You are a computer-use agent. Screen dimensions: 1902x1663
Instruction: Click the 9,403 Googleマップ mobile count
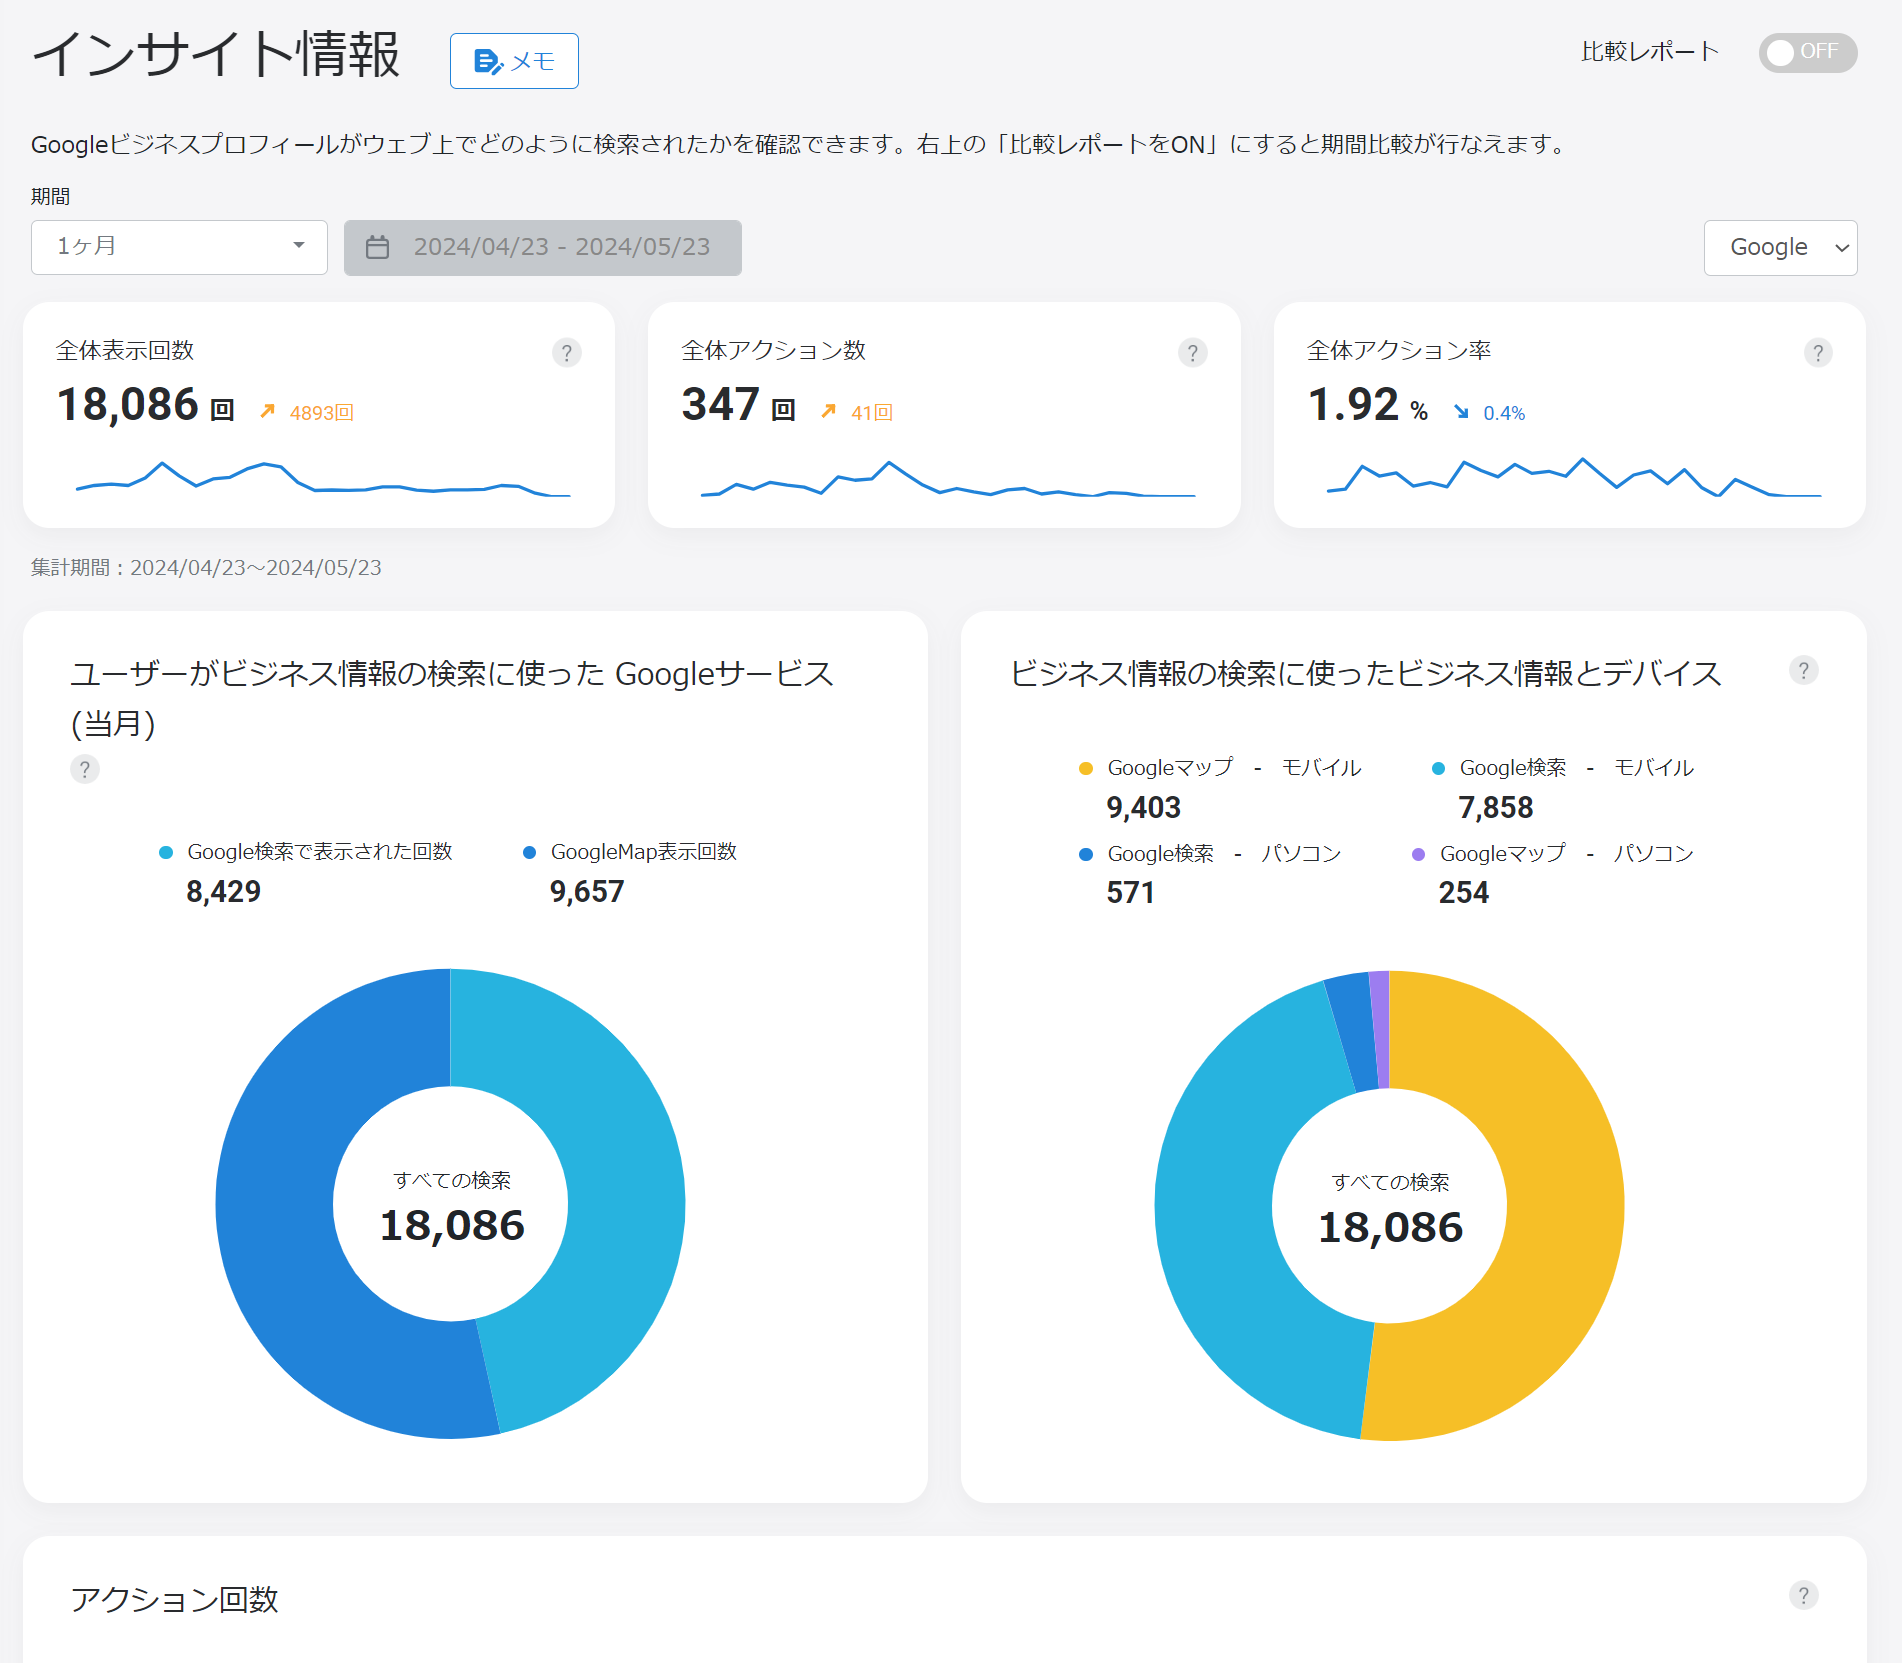tap(1143, 807)
